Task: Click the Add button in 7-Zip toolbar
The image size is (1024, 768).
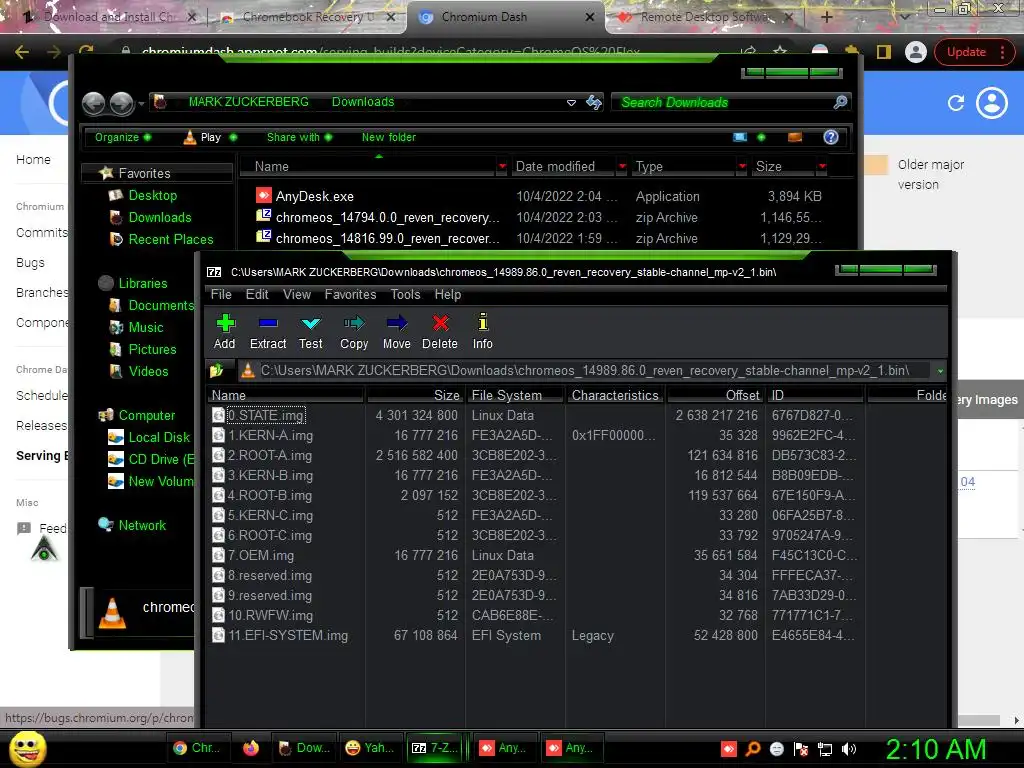Action: click(225, 331)
